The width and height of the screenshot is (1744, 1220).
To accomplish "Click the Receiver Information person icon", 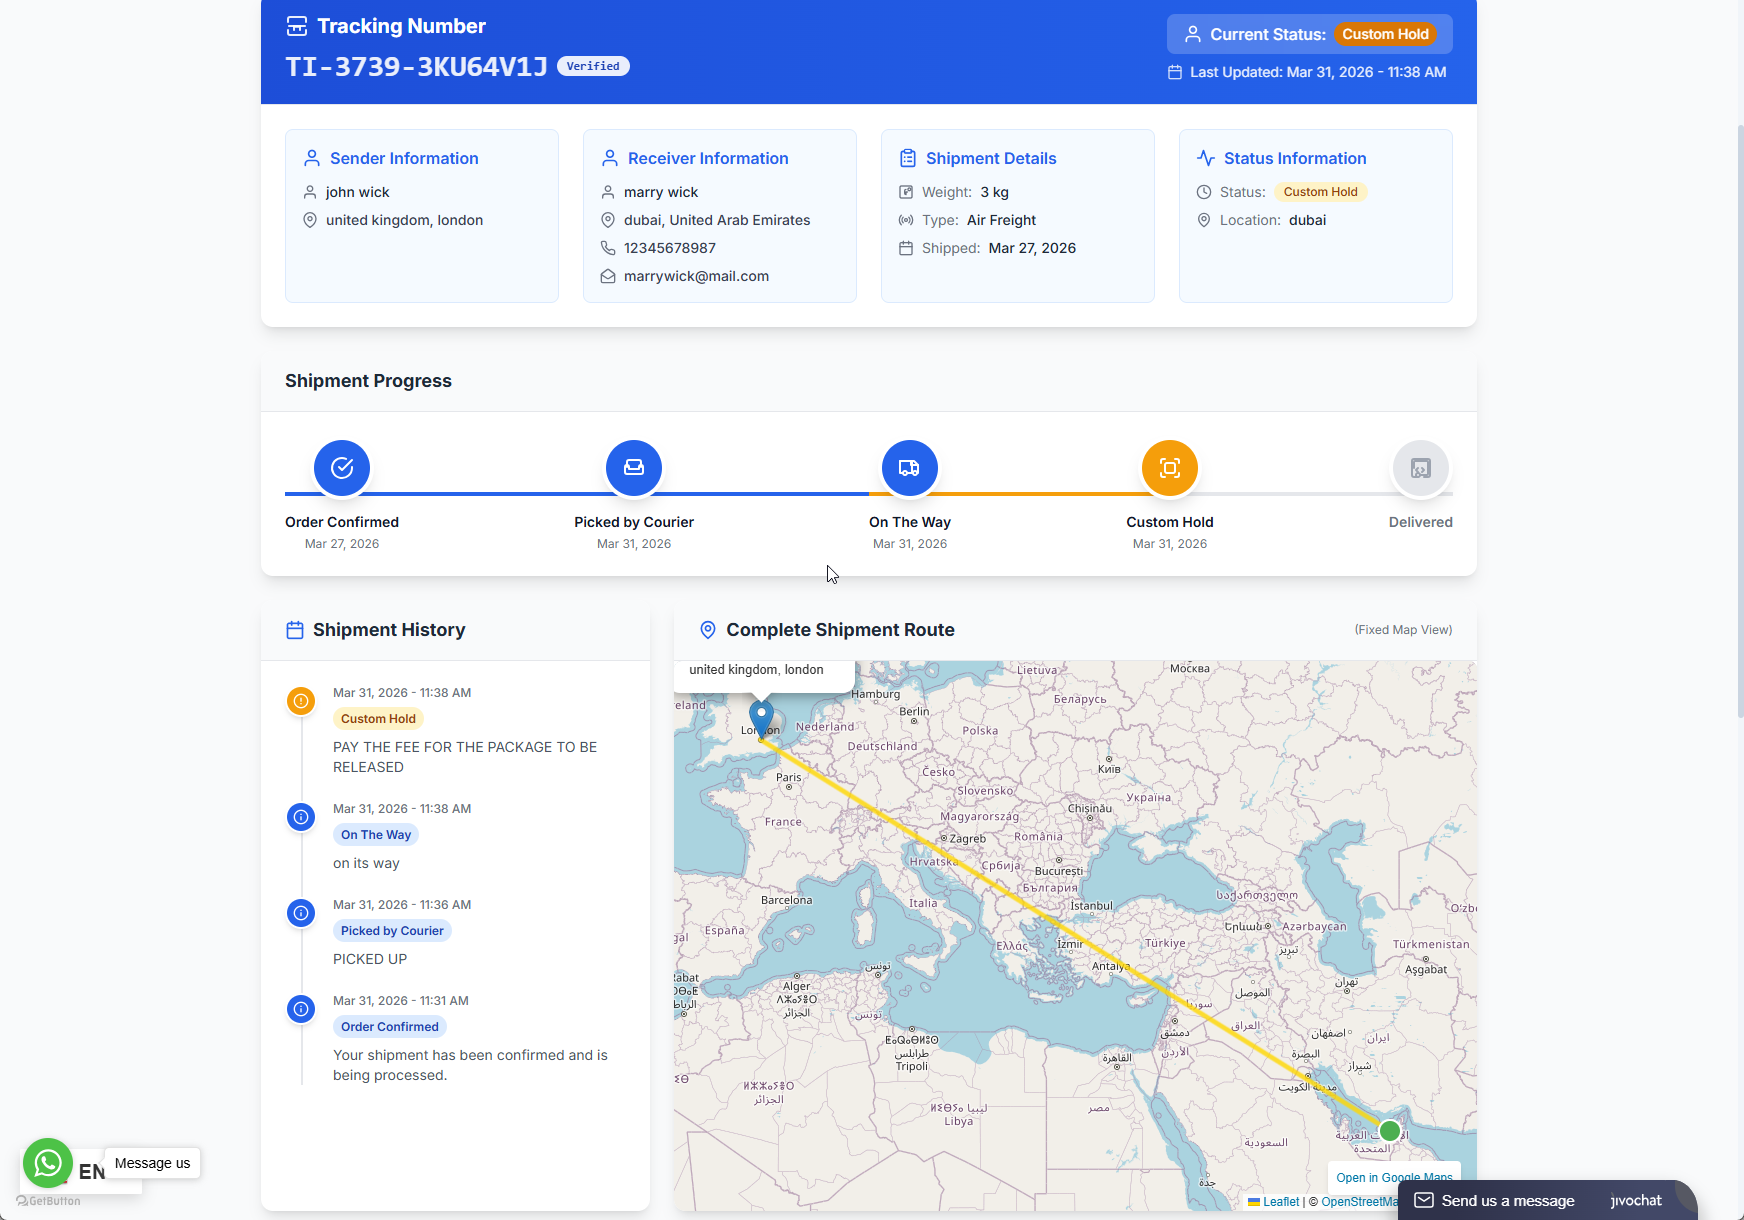I will click(x=610, y=158).
